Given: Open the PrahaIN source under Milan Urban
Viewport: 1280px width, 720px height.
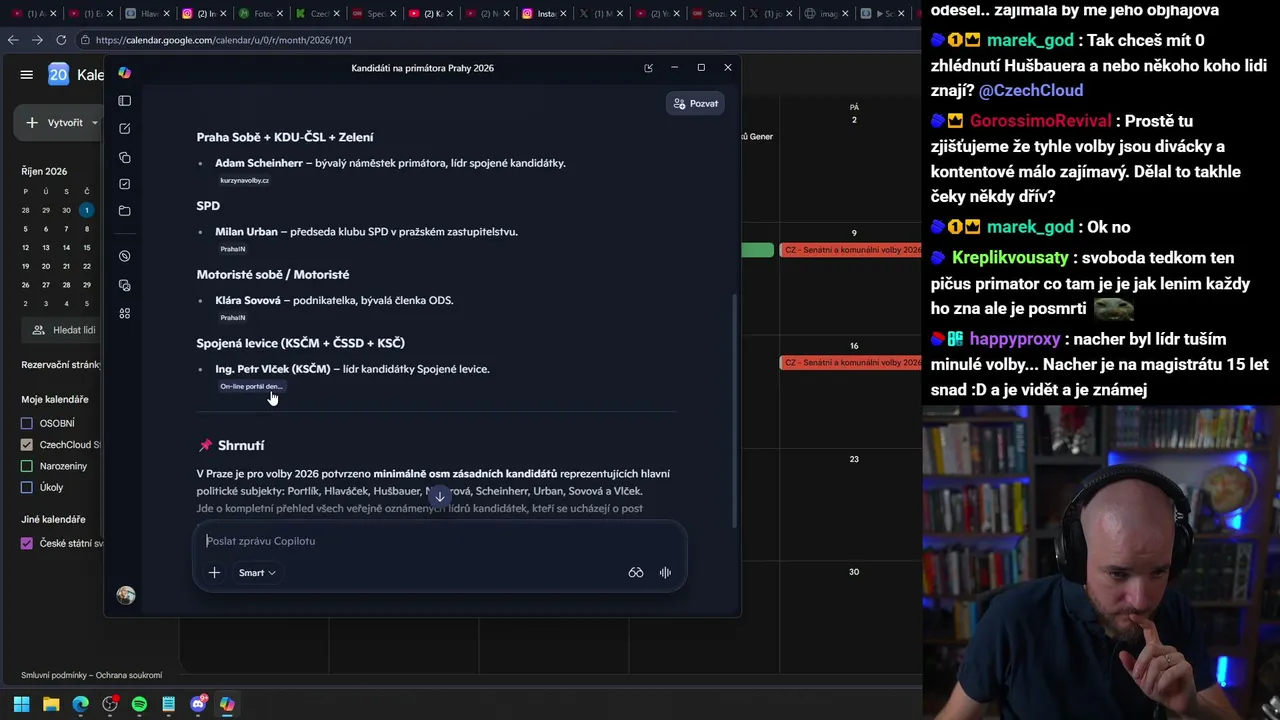Looking at the screenshot, I should pos(233,249).
